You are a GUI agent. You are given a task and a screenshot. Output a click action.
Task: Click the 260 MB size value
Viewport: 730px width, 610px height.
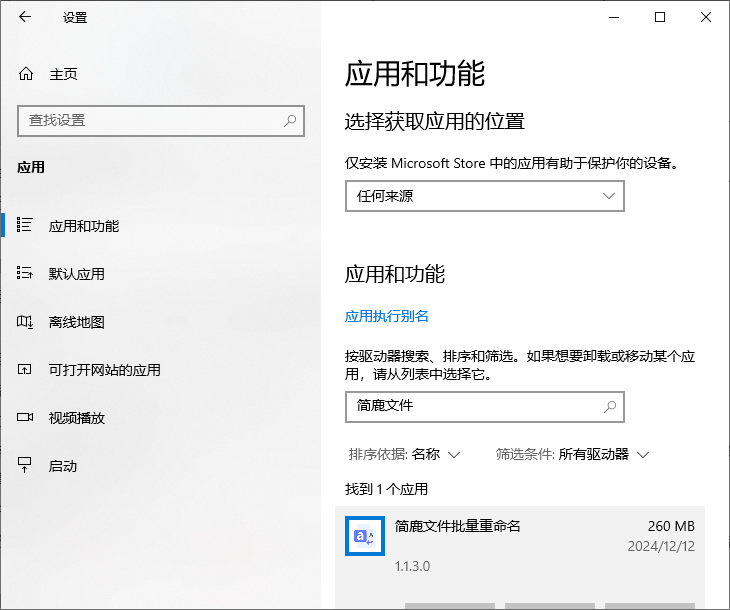click(671, 526)
